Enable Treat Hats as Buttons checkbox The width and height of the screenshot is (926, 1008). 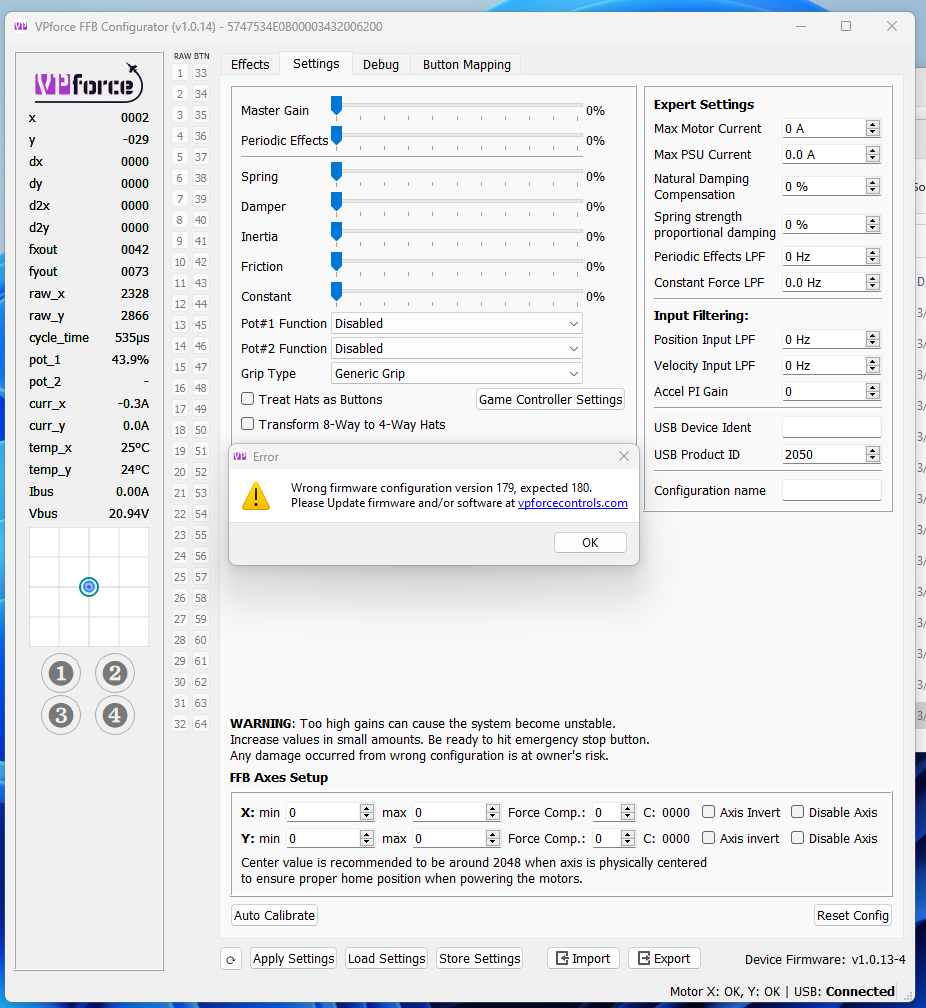pyautogui.click(x=248, y=399)
